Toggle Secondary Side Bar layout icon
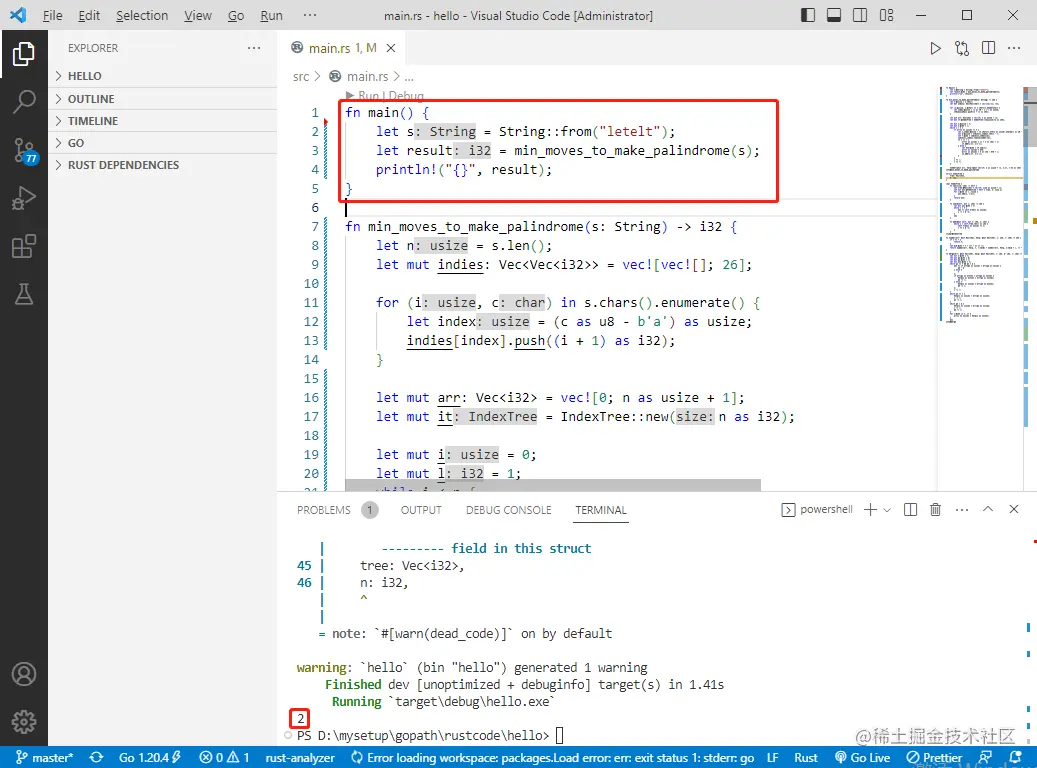This screenshot has height=768, width=1037. [860, 15]
